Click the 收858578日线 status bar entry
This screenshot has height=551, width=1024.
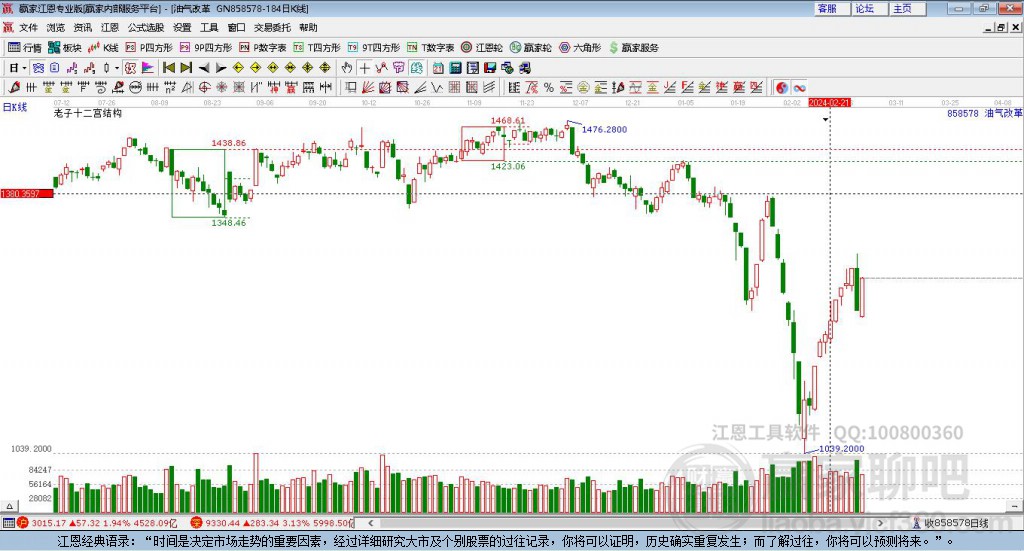click(x=950, y=523)
